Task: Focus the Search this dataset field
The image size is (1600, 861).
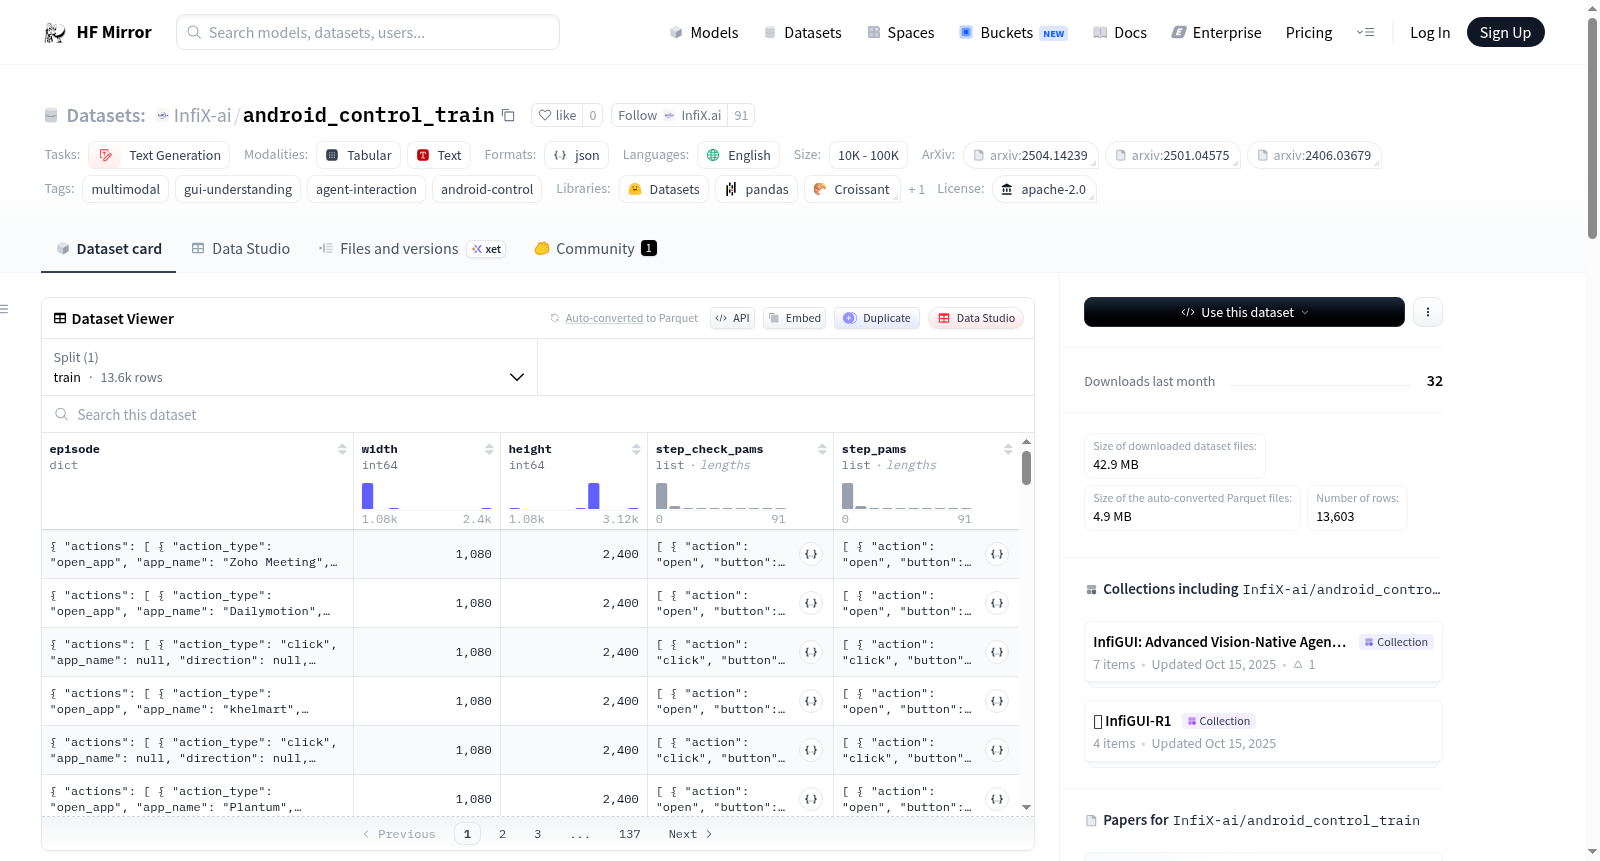Action: pos(538,414)
